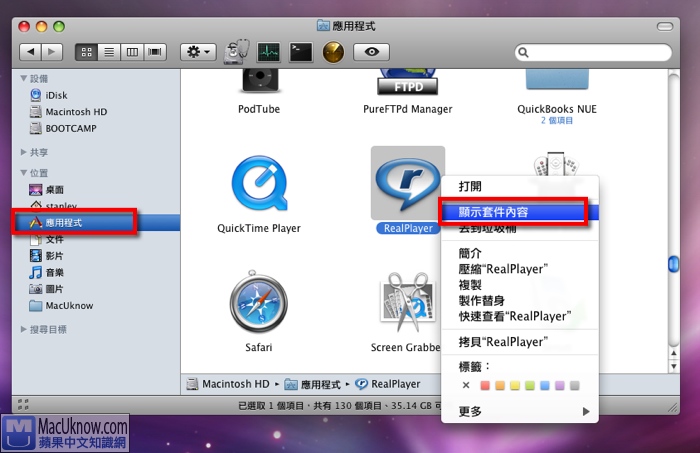This screenshot has height=453, width=700.
Task: Choose 拷貝“RealPlayer” menu entry
Action: 520,342
